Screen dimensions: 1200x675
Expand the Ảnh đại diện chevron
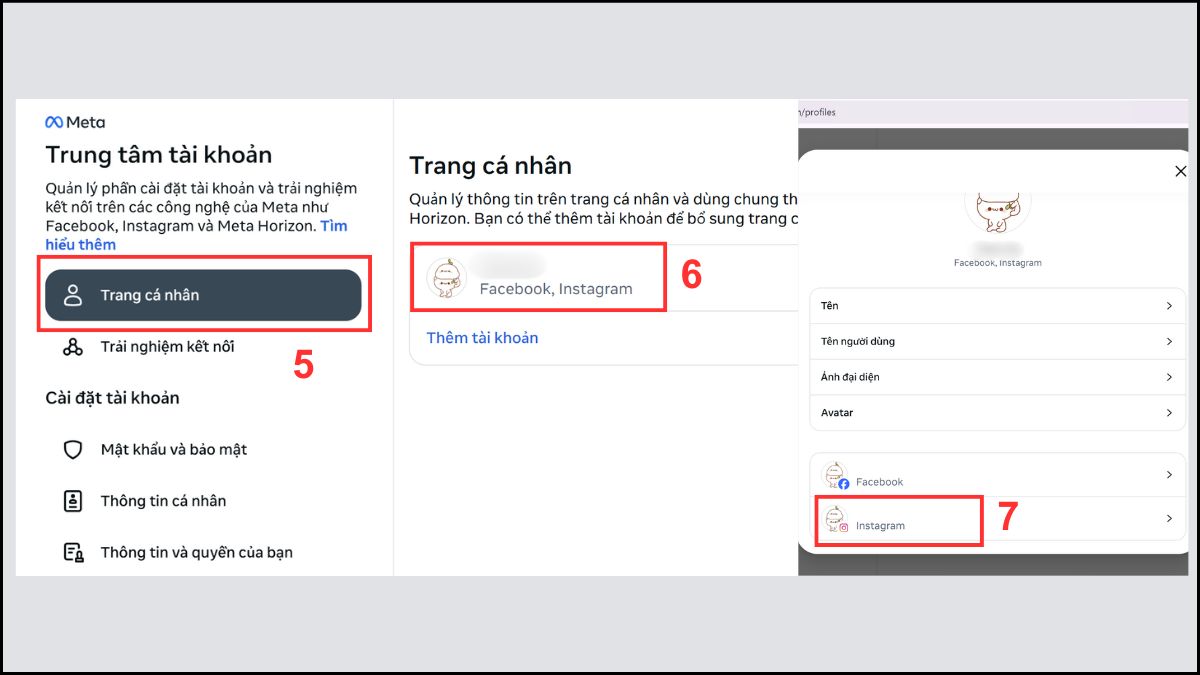pyautogui.click(x=1169, y=377)
